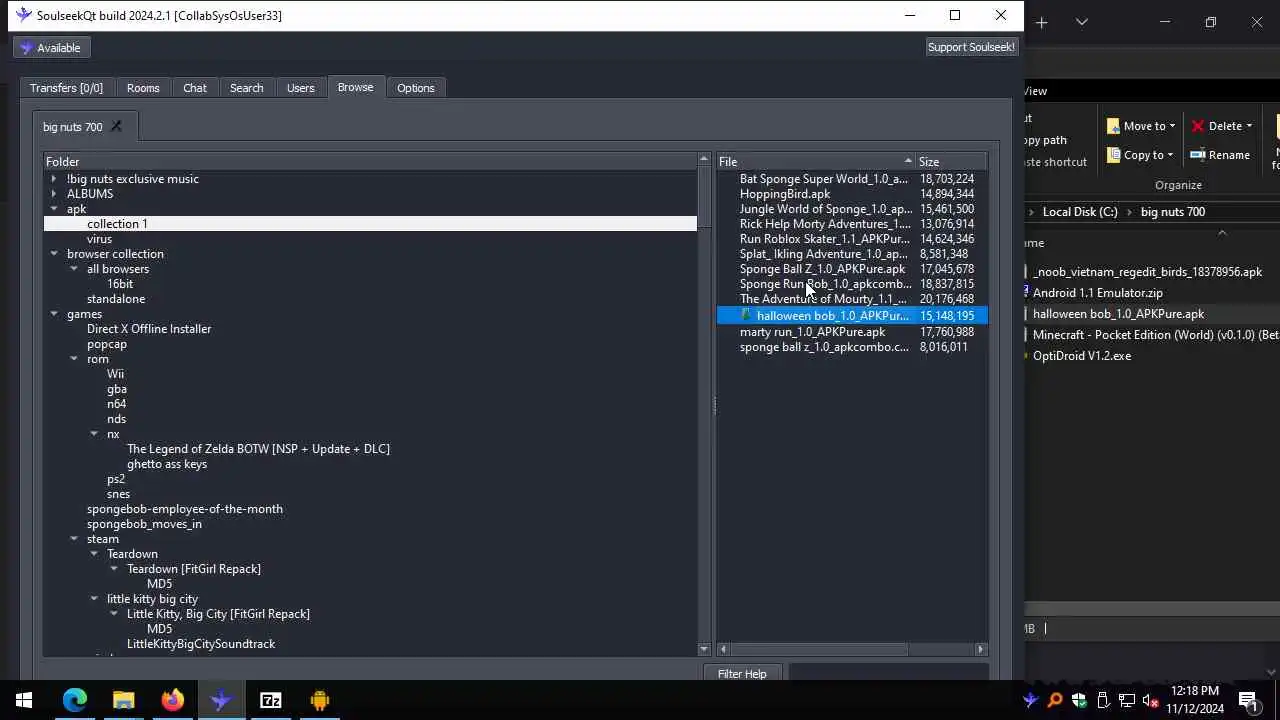1280x720 pixels.
Task: Go to the Search tab
Action: [x=246, y=88]
